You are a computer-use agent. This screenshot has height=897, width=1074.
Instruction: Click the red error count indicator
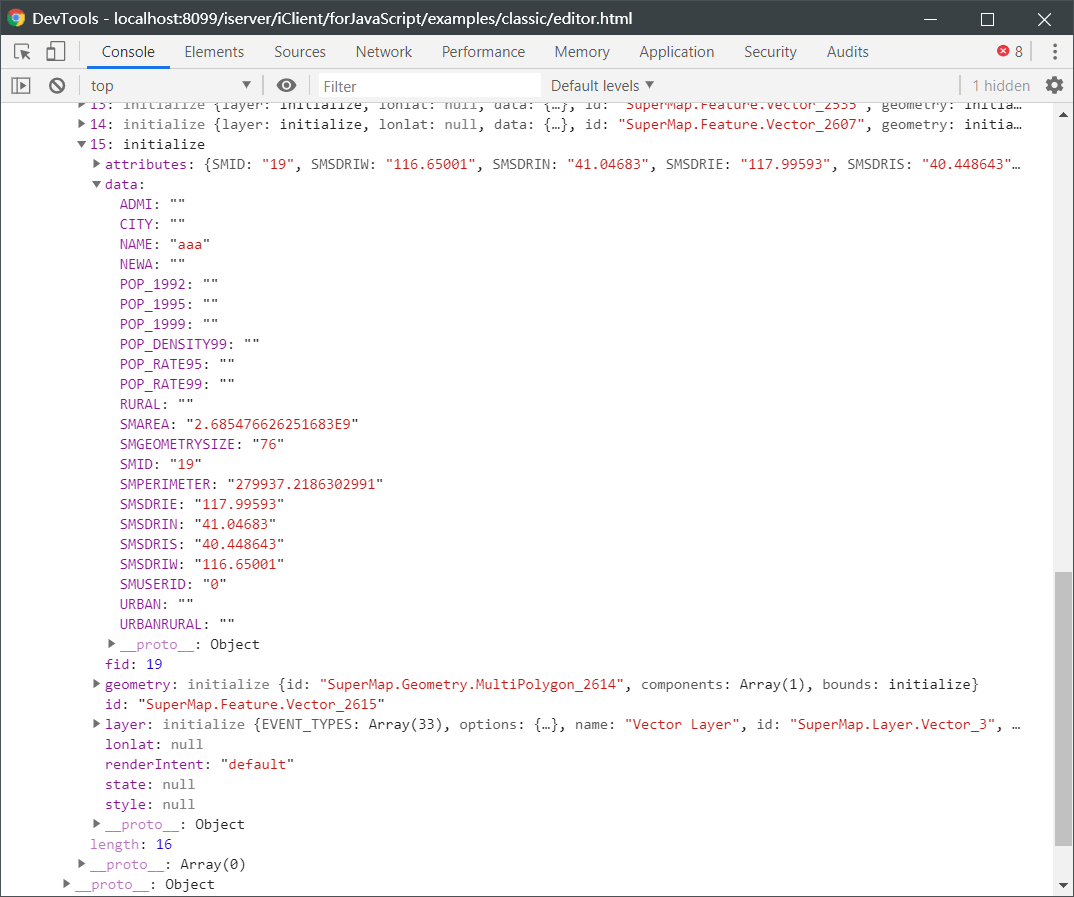[1010, 51]
